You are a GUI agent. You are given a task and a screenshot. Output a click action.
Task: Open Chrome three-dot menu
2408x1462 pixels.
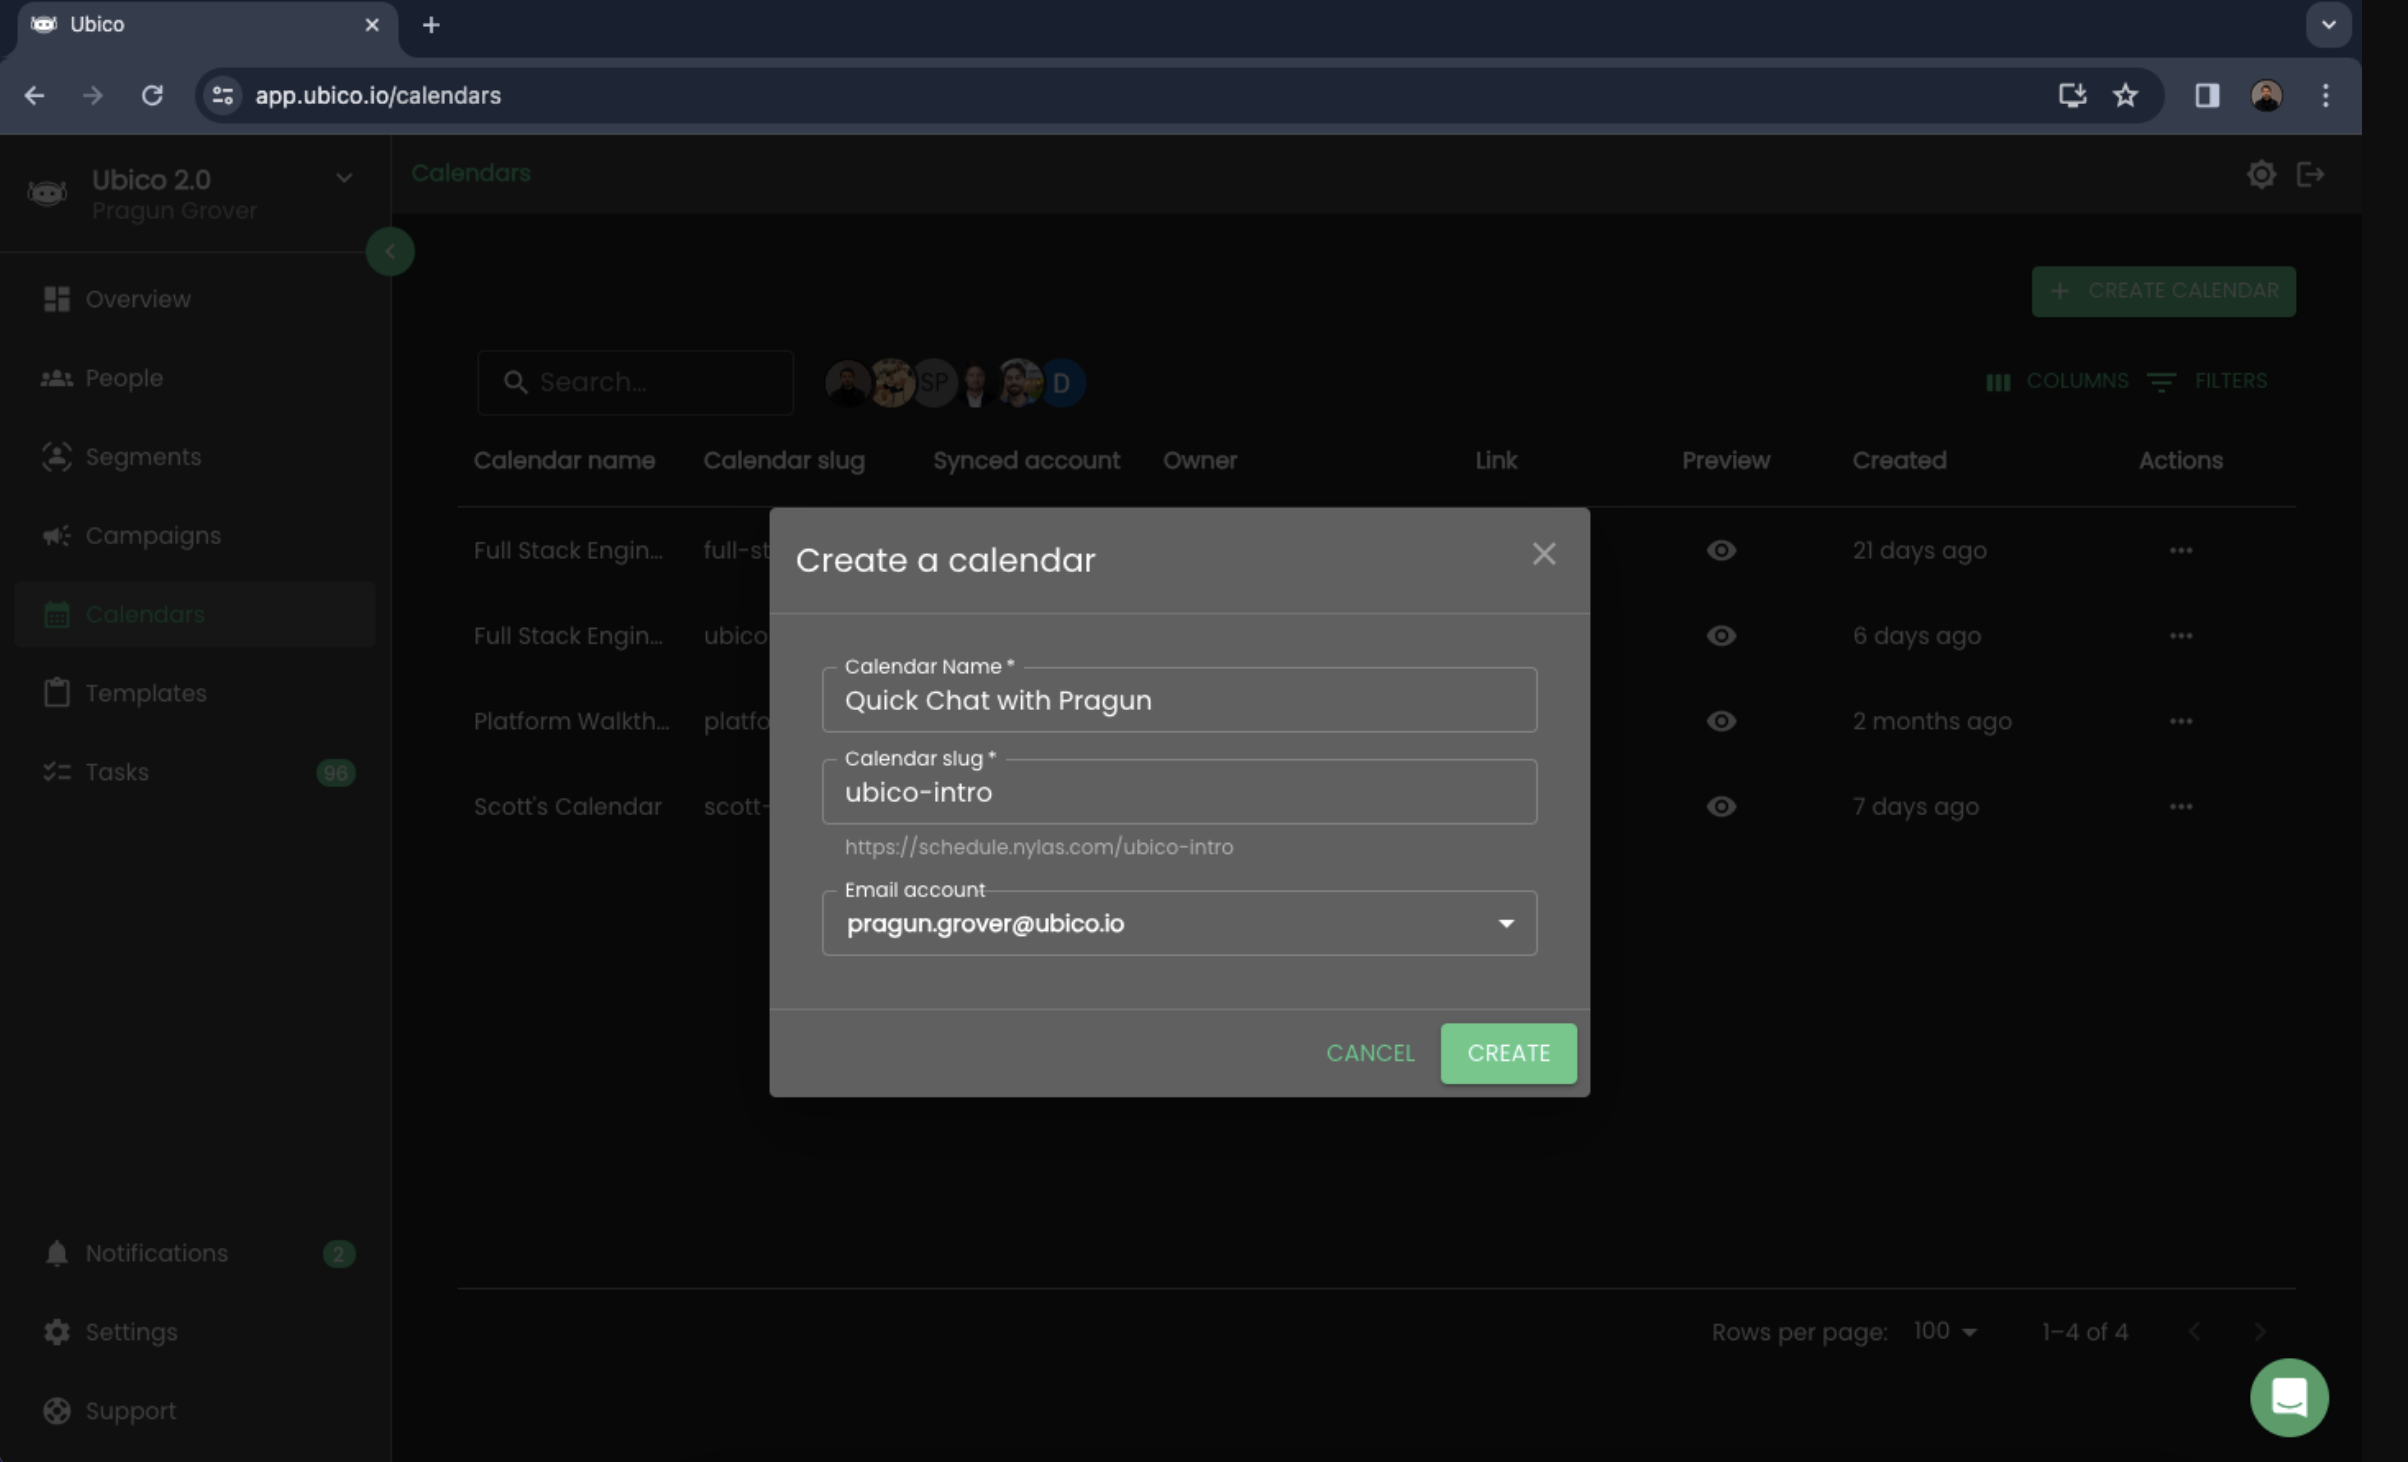point(2325,95)
